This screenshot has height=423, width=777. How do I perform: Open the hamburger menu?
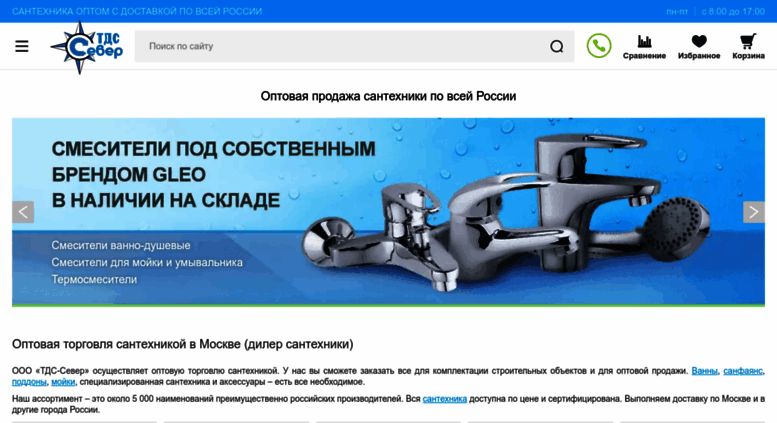pos(22,46)
